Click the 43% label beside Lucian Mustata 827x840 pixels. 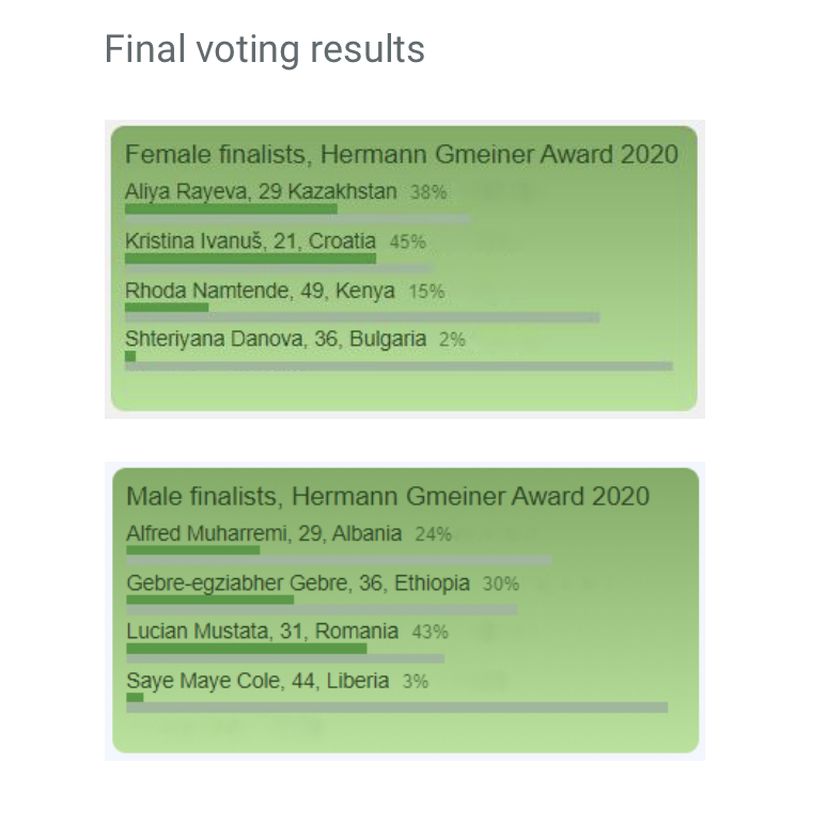click(429, 632)
